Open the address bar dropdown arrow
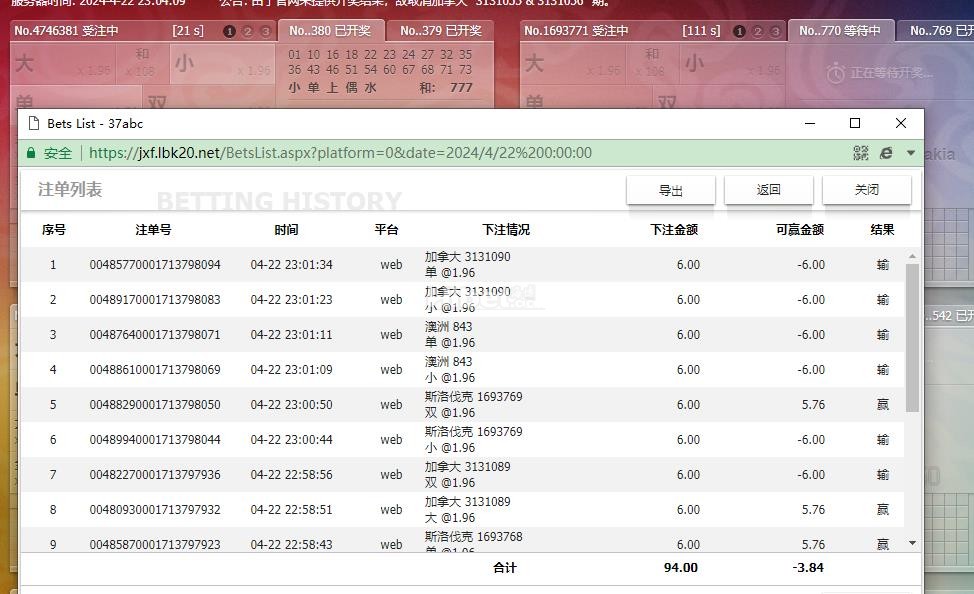Image resolution: width=974 pixels, height=594 pixels. (x=911, y=153)
